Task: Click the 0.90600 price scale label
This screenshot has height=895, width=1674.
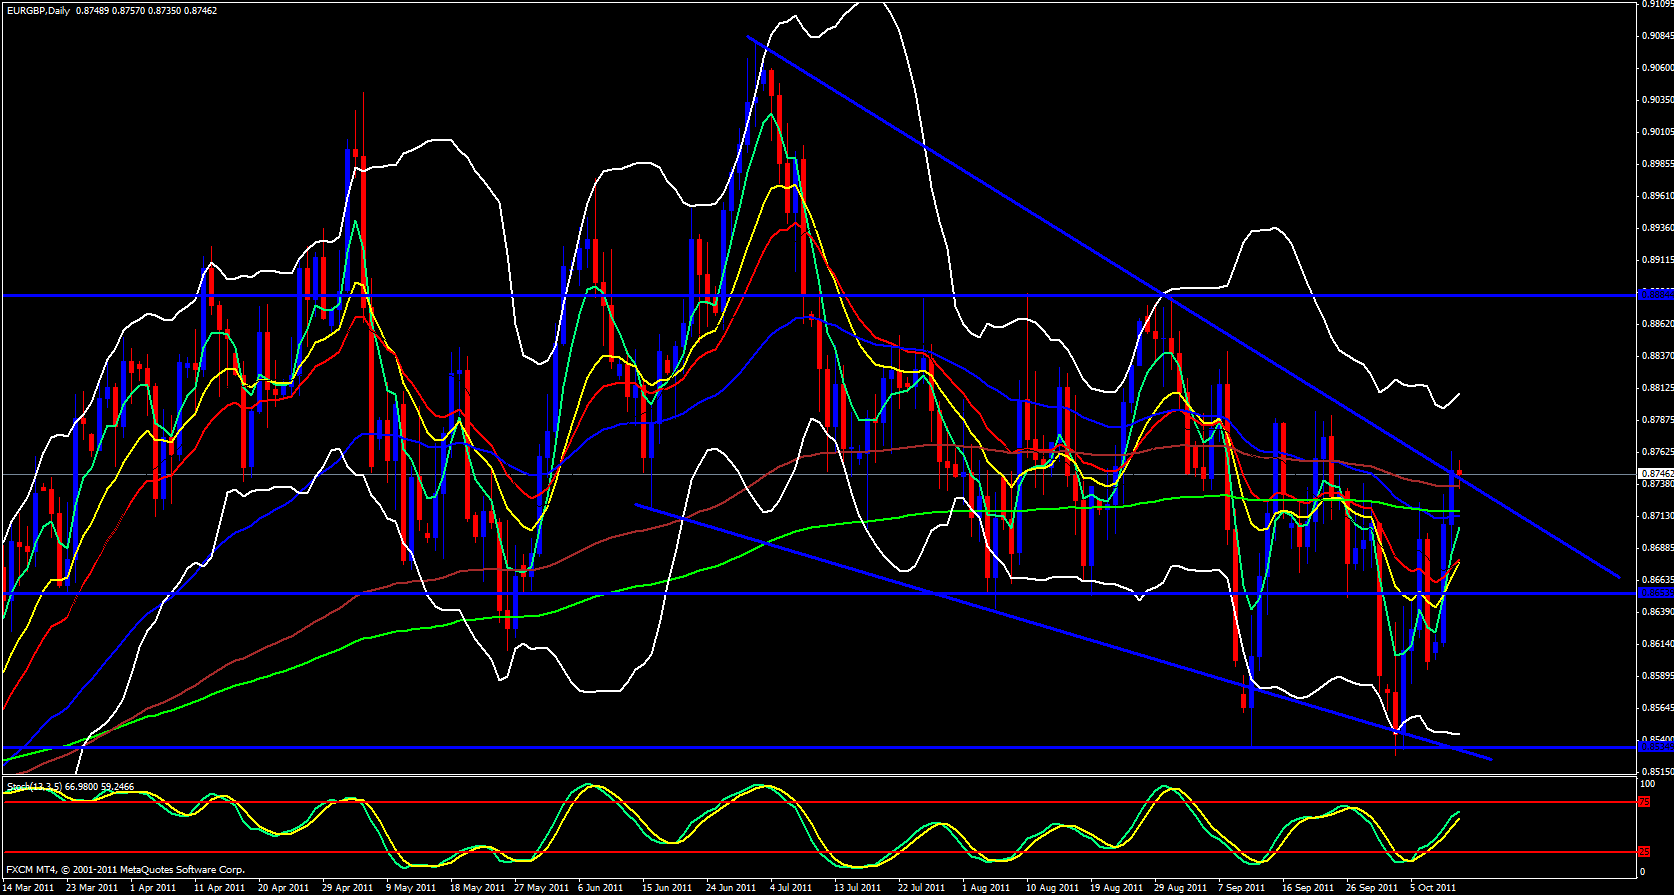Action: pyautogui.click(x=1657, y=68)
